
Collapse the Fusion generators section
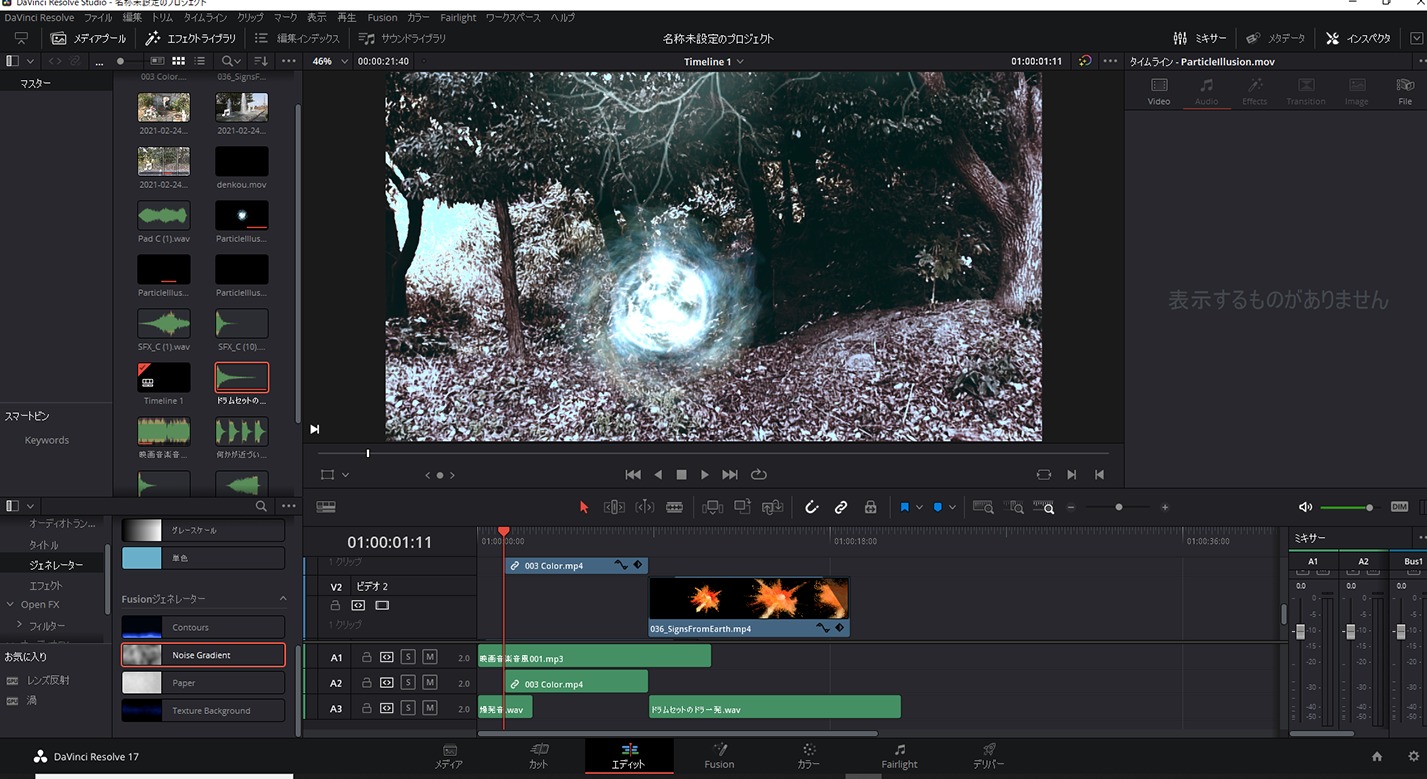283,599
